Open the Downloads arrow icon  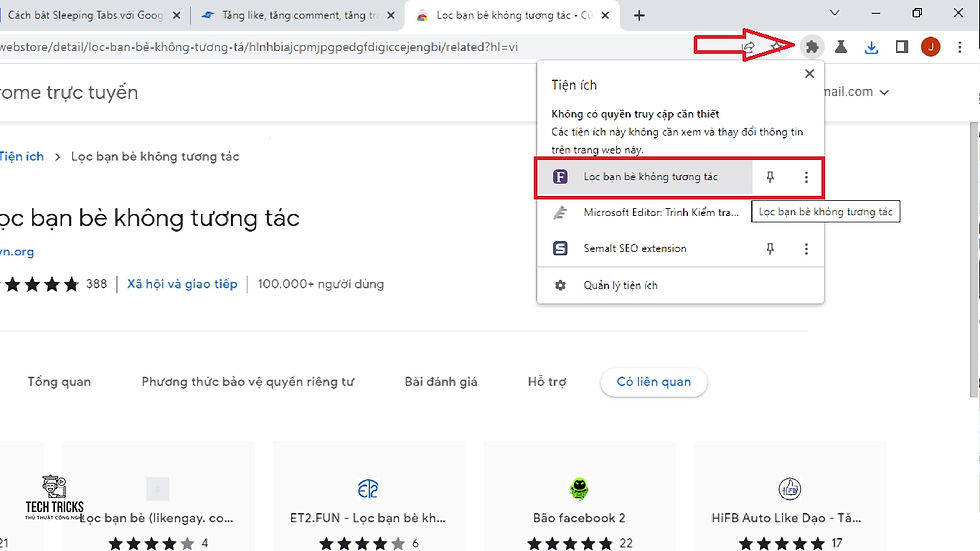871,47
